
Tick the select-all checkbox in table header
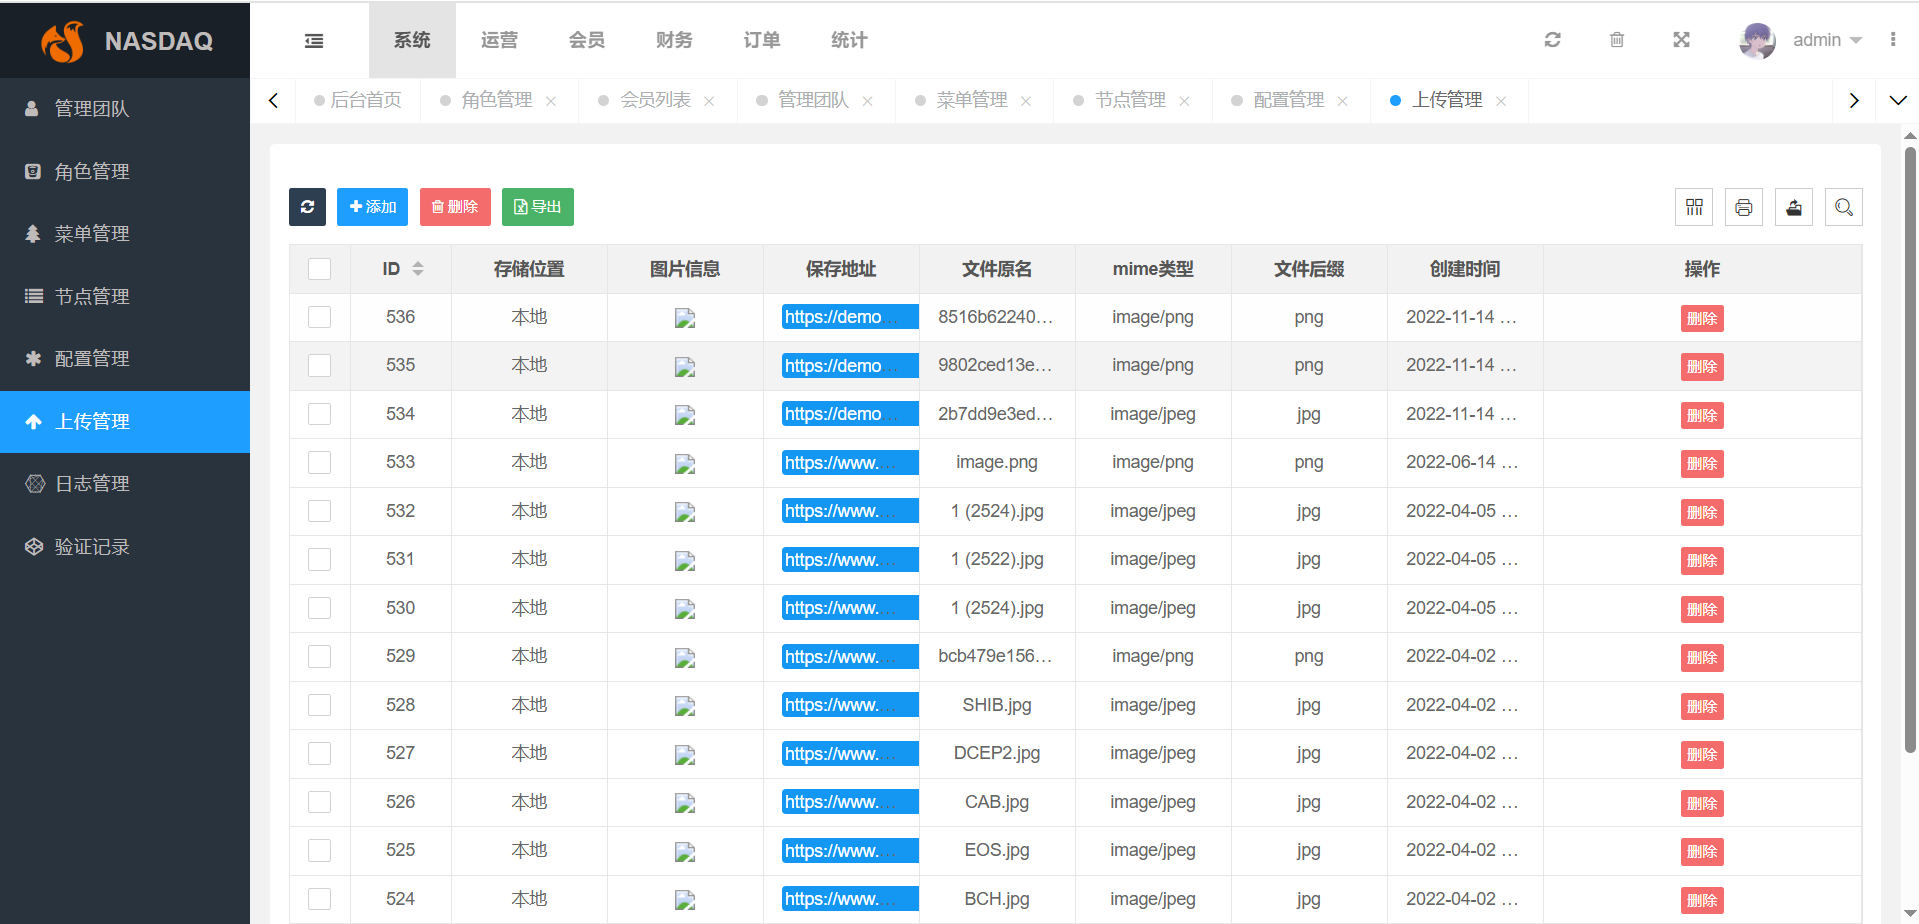tap(320, 269)
